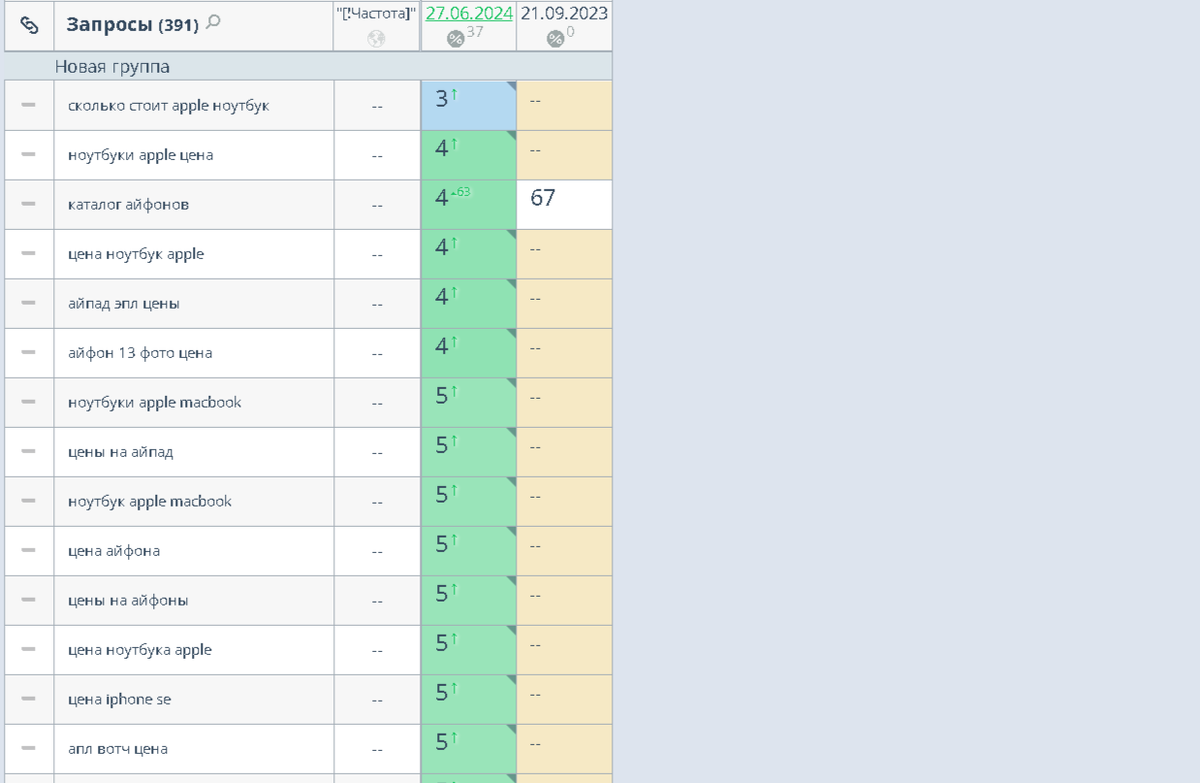Select query 'ноутбук apple macbook'
Screen dimensions: 1200x783
150,501
